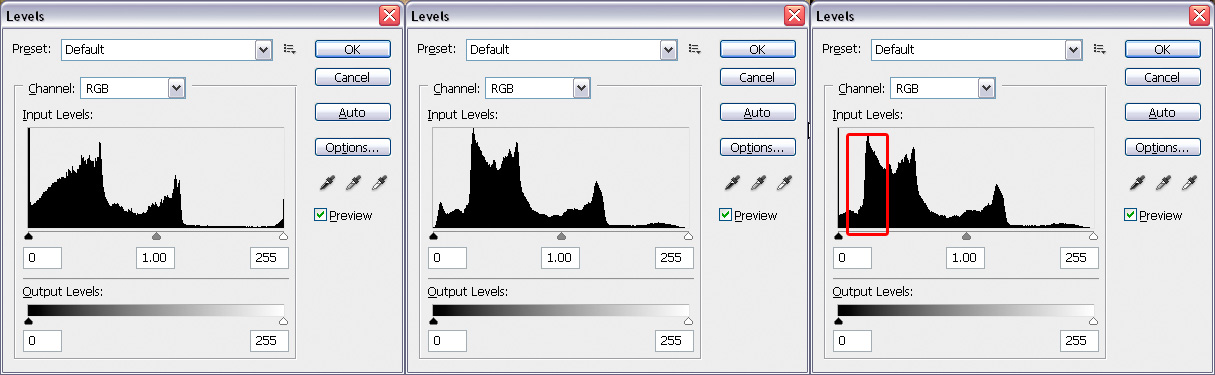
Task: Select the gray point eyedropper in left dialog
Action: click(353, 183)
